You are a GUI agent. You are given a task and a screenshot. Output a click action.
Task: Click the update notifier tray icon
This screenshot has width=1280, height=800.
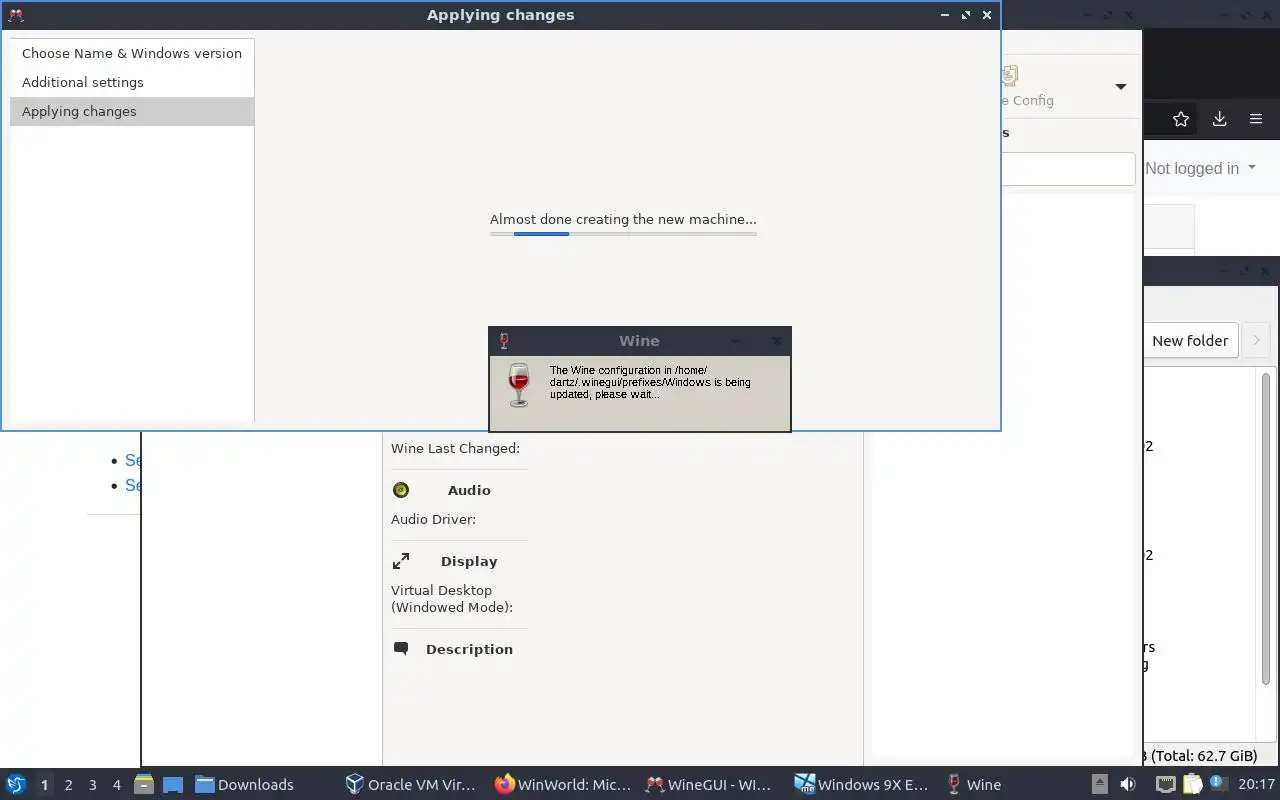coord(1218,784)
